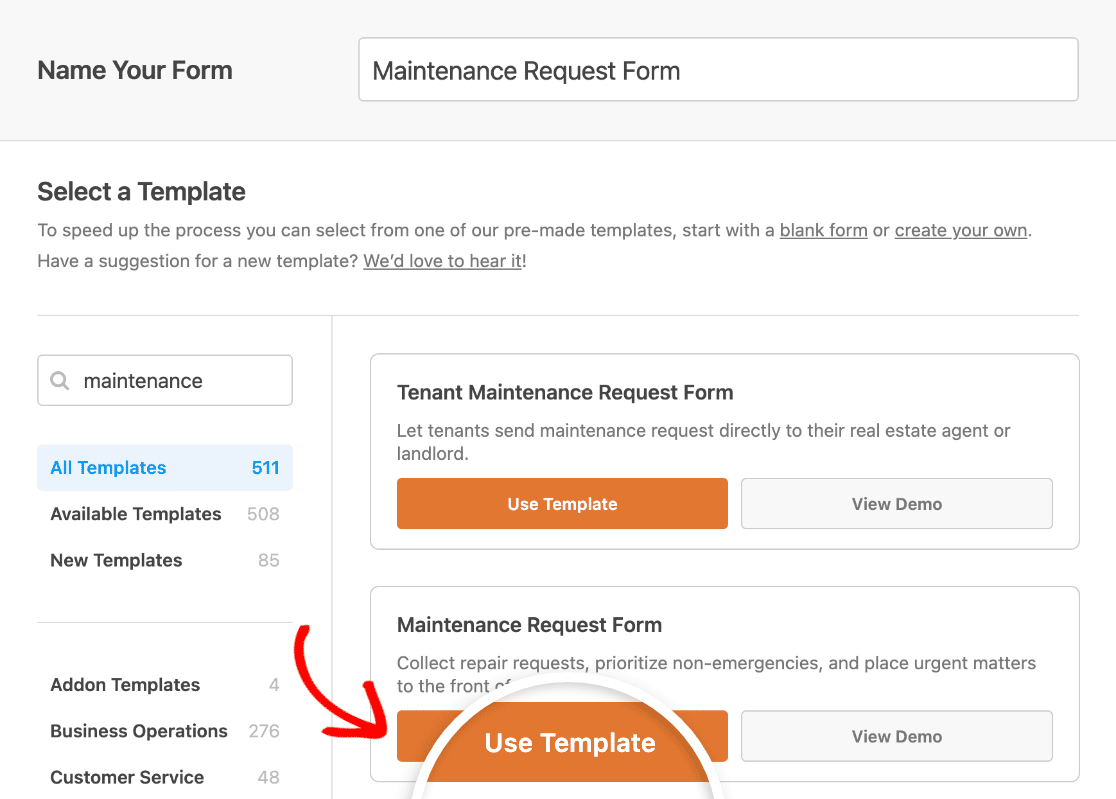
Task: Click the 'We'd love to hear it' link
Action: coord(443,261)
